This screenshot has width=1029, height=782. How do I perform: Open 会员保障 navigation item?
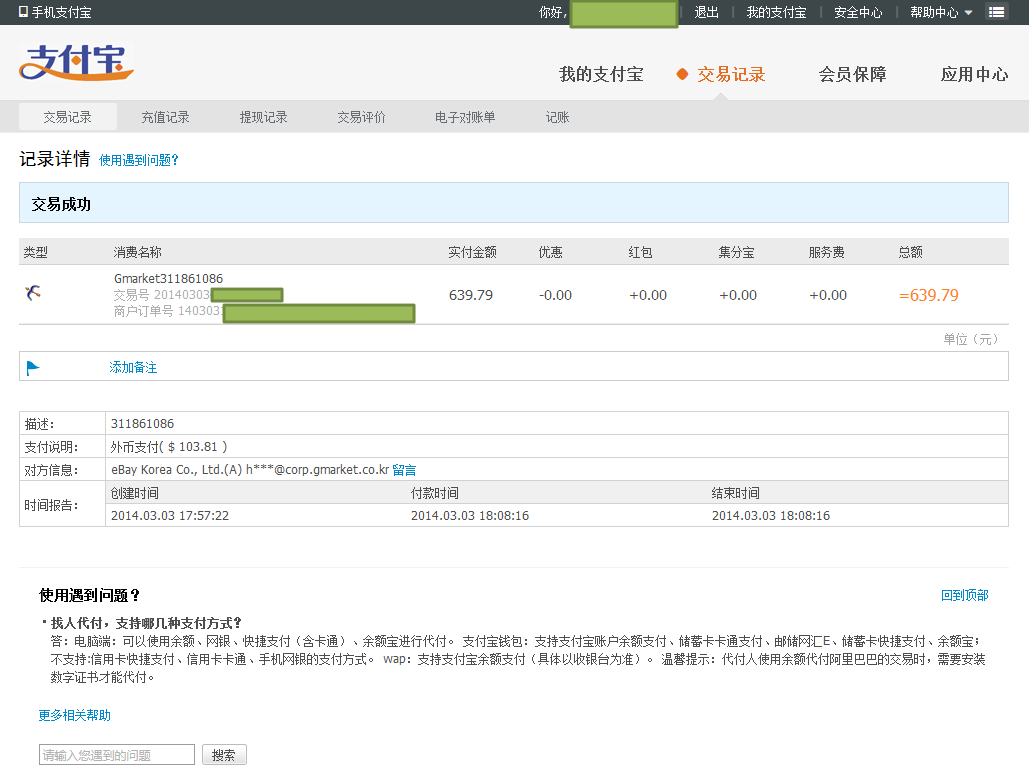(x=852, y=74)
